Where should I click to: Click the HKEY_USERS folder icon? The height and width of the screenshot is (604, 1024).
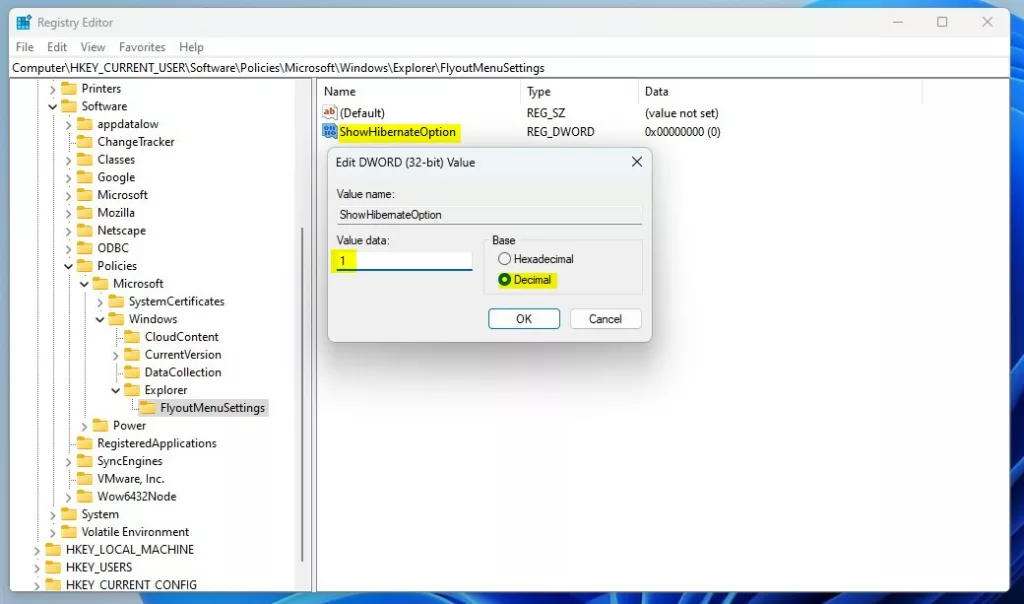click(x=54, y=567)
